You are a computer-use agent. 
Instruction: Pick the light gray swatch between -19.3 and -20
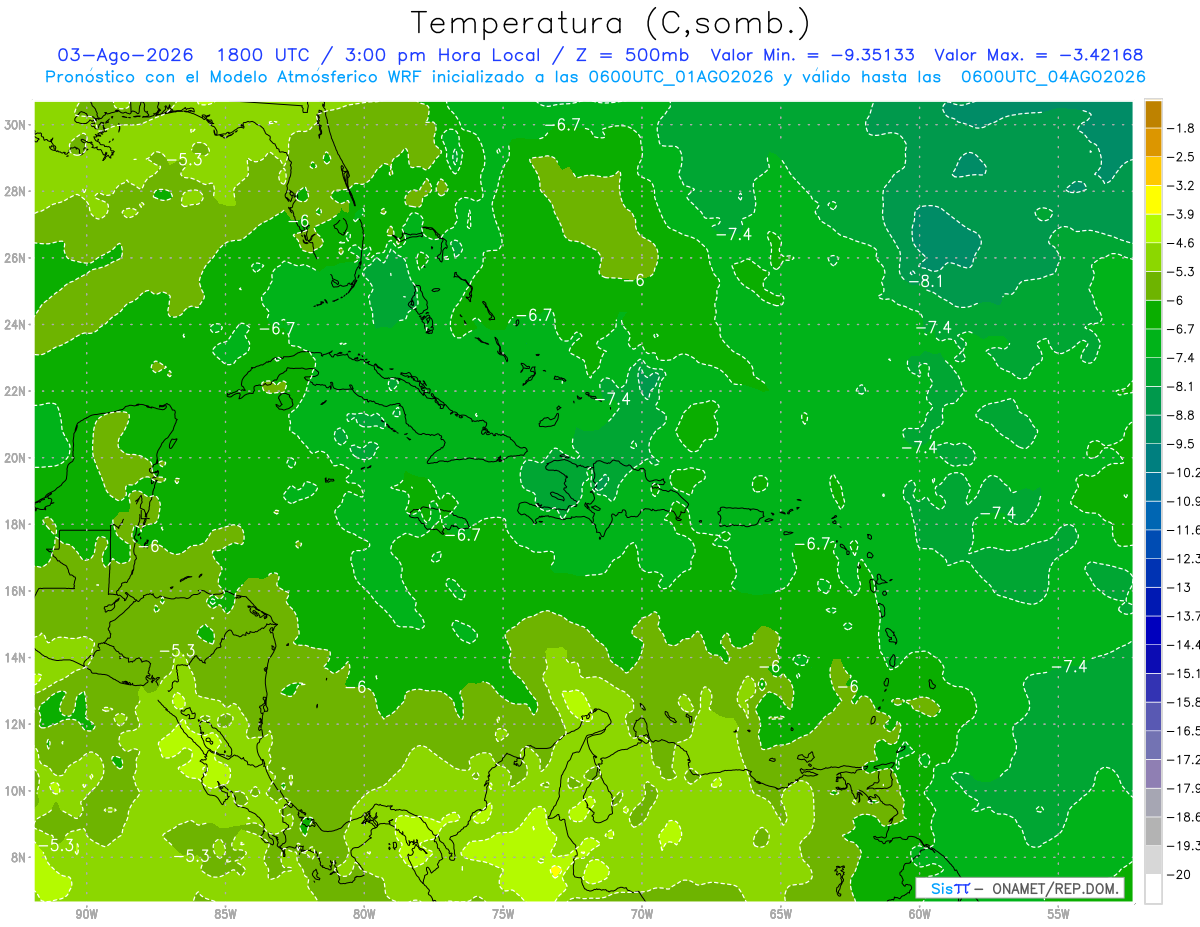pyautogui.click(x=1153, y=860)
